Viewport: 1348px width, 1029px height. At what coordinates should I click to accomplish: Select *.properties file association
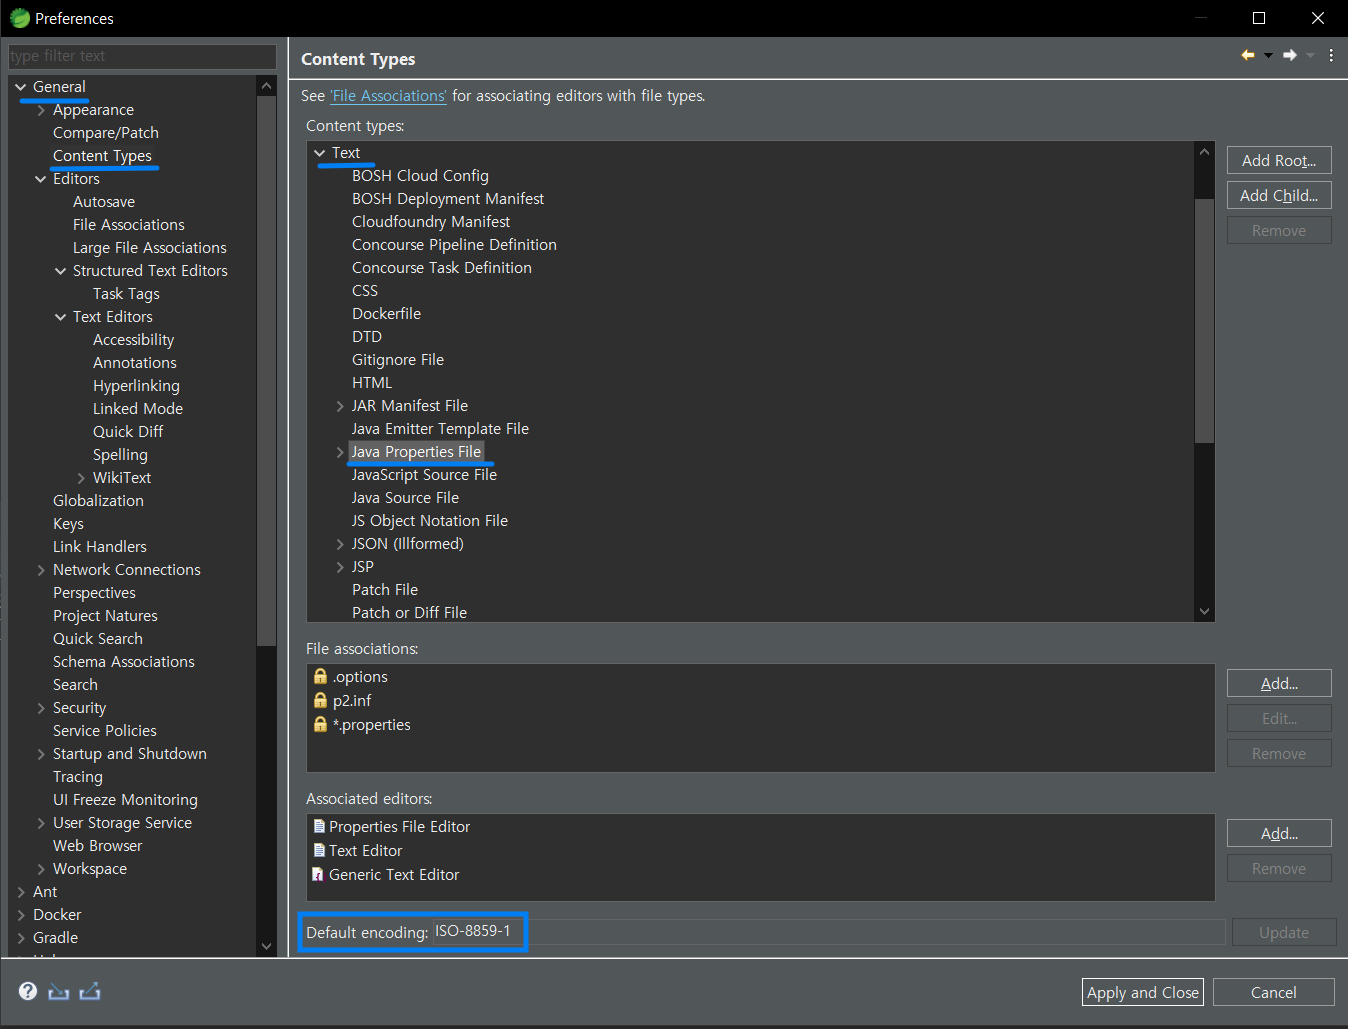372,725
